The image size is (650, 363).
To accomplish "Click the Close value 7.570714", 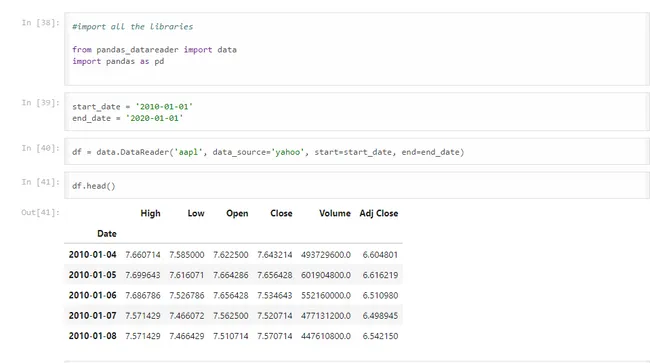I will (274, 336).
